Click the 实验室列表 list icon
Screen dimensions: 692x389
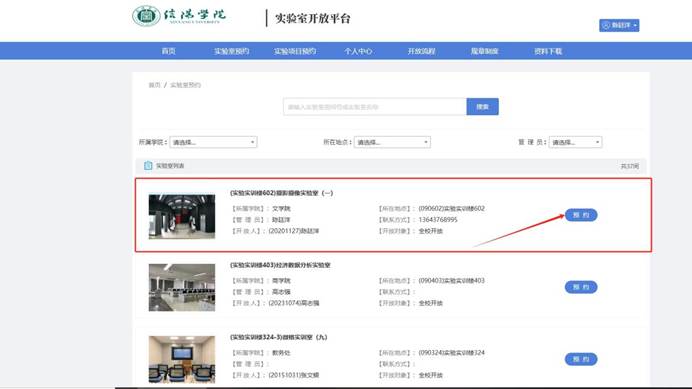coord(148,166)
